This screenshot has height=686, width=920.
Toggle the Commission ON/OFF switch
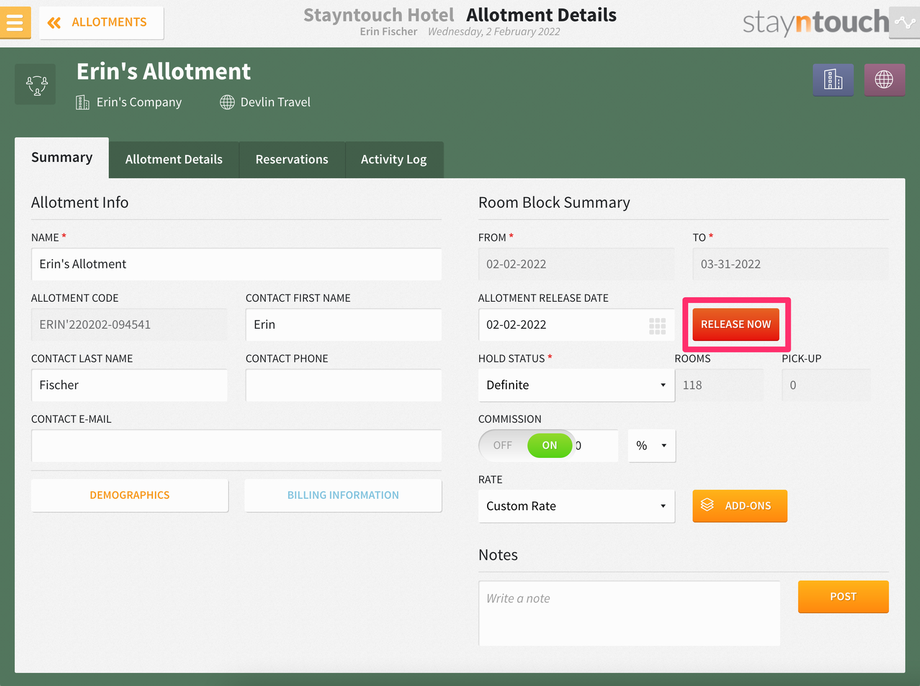pyautogui.click(x=526, y=445)
